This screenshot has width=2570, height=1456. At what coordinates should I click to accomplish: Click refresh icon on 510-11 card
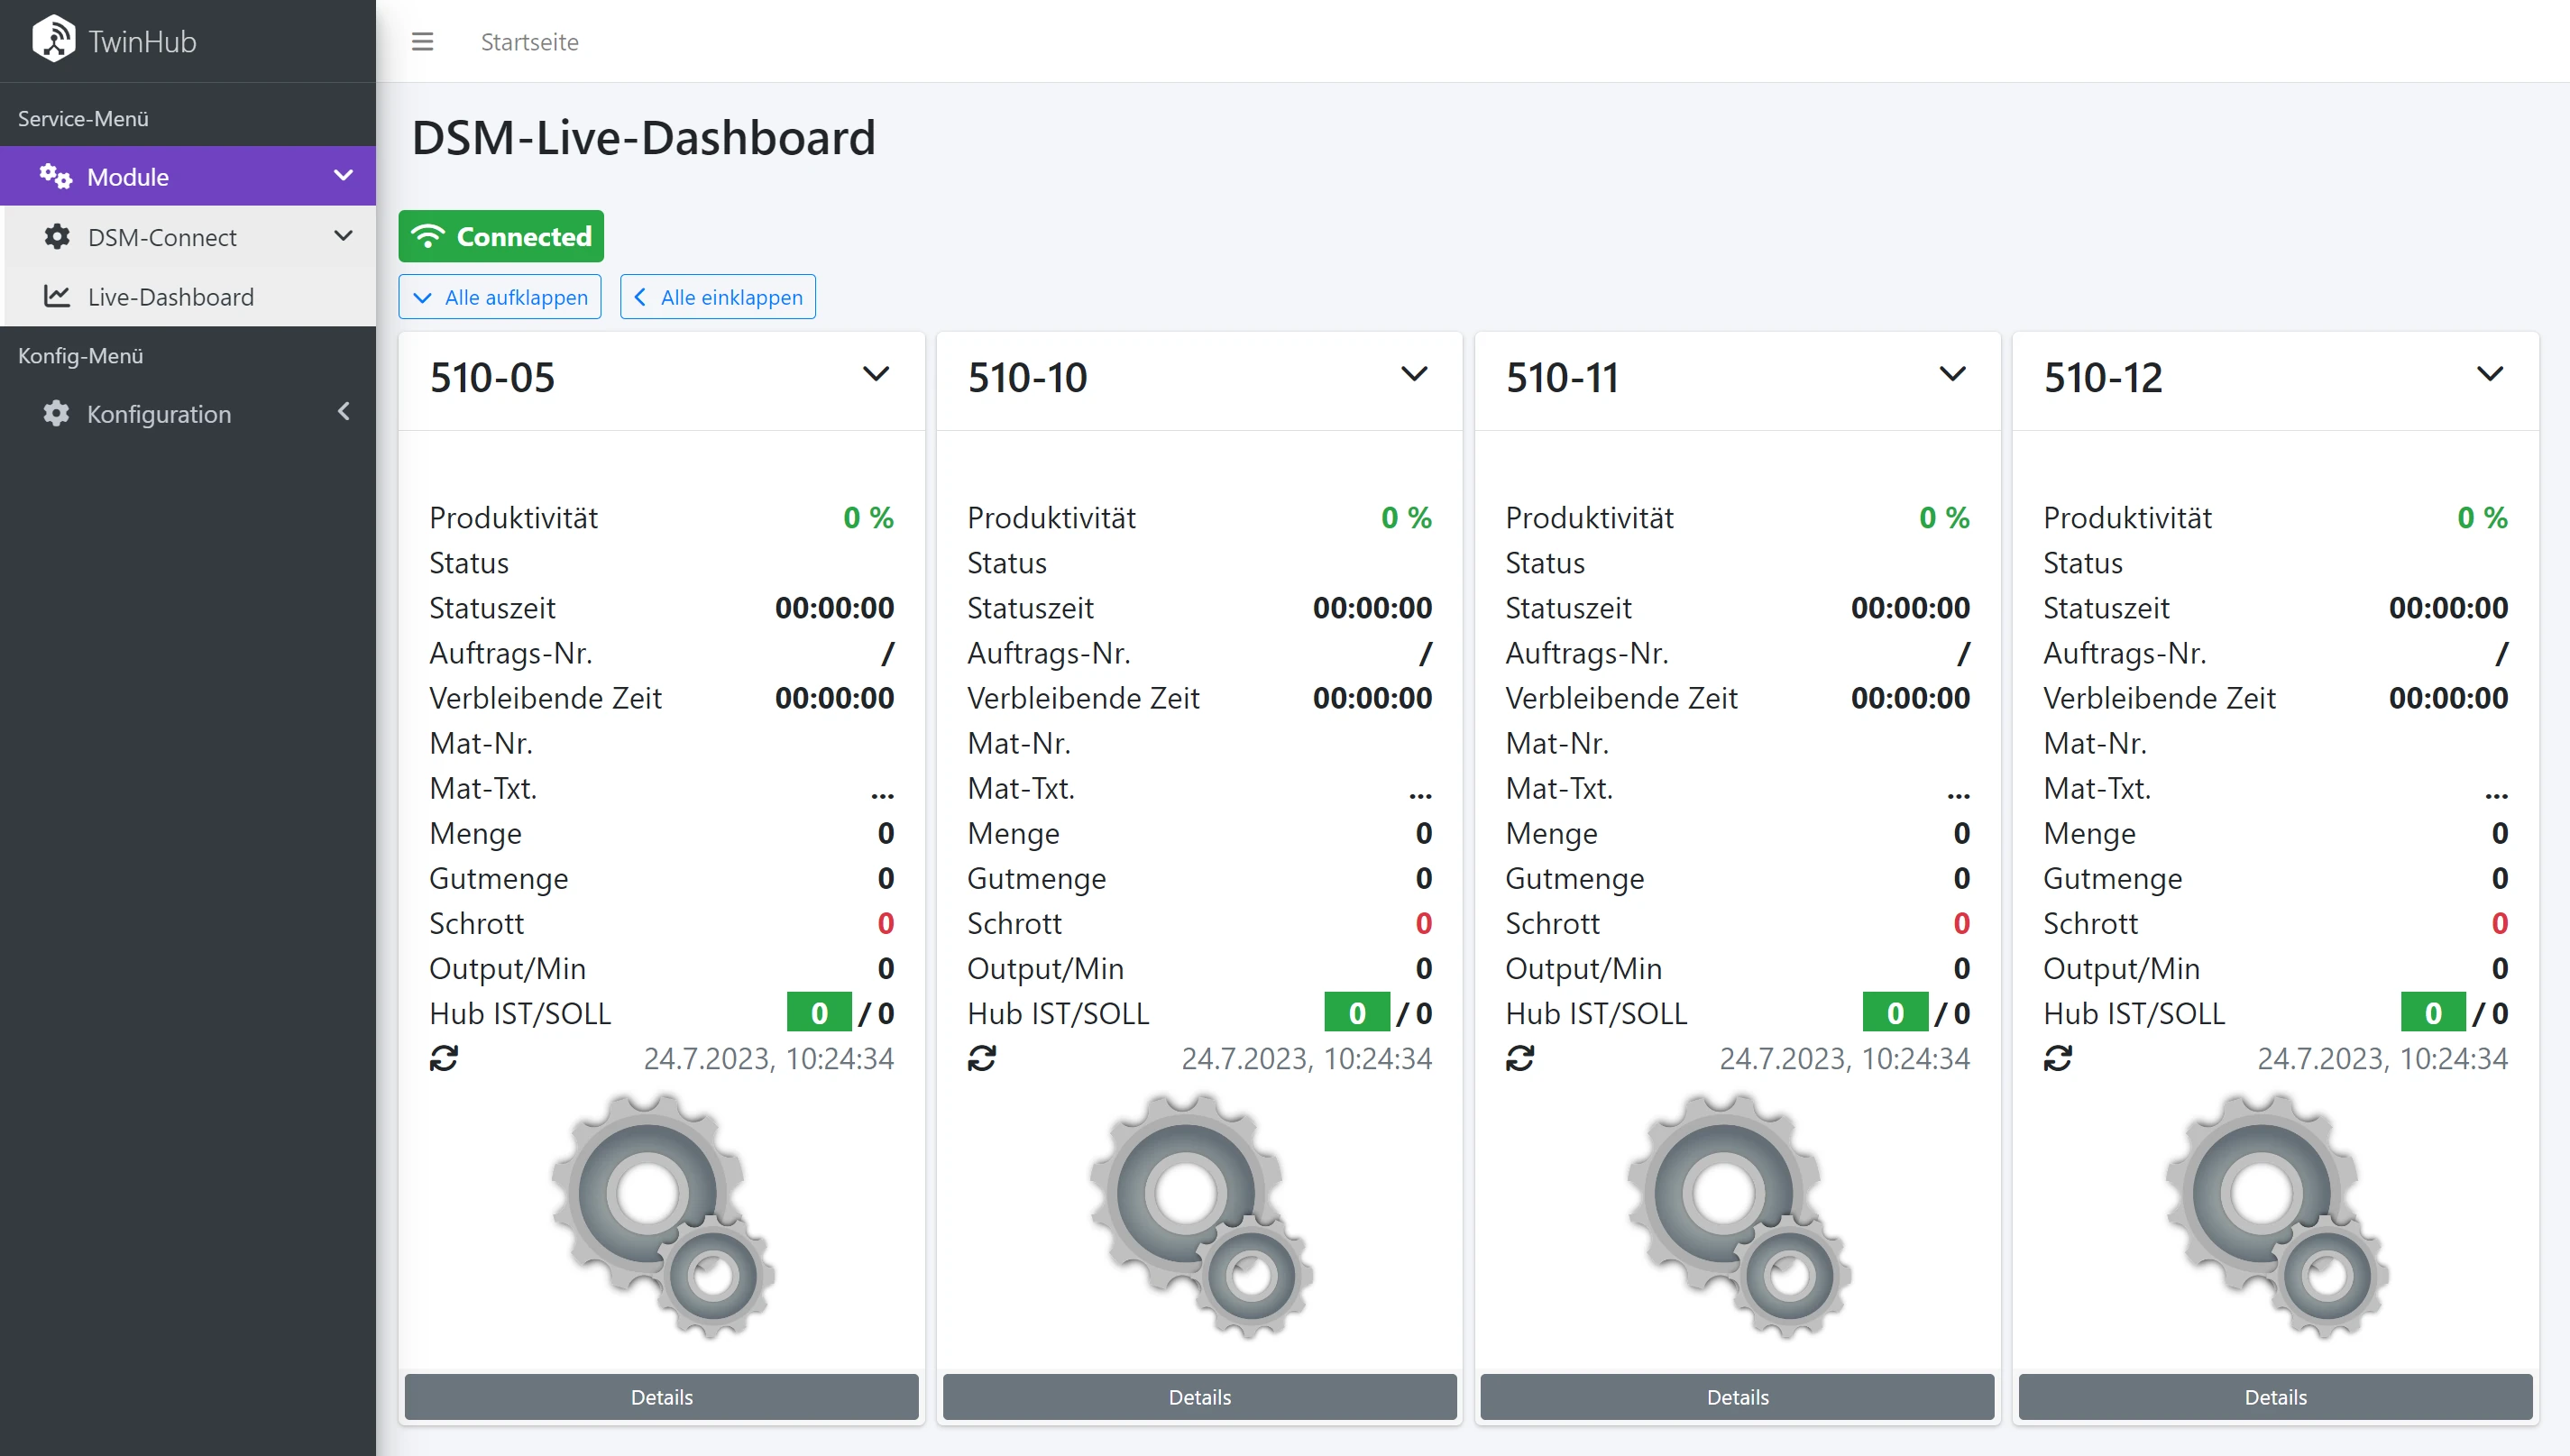(x=1520, y=1058)
